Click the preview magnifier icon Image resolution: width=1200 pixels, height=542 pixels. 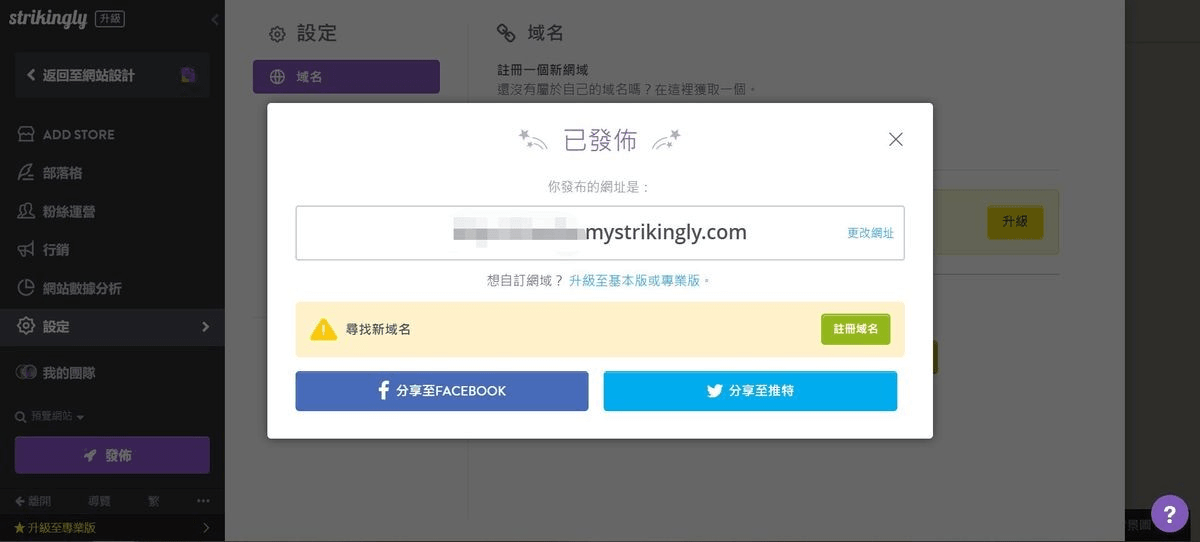pos(20,416)
